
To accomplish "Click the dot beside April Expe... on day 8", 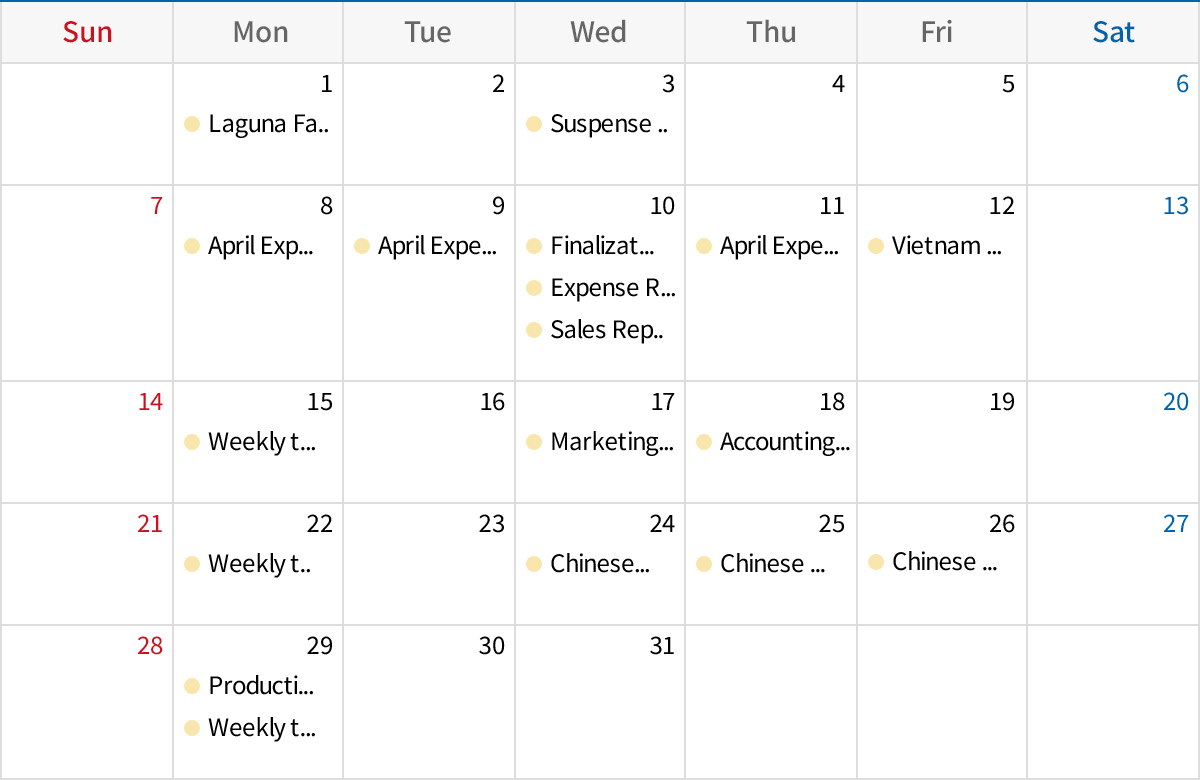I will click(x=192, y=245).
